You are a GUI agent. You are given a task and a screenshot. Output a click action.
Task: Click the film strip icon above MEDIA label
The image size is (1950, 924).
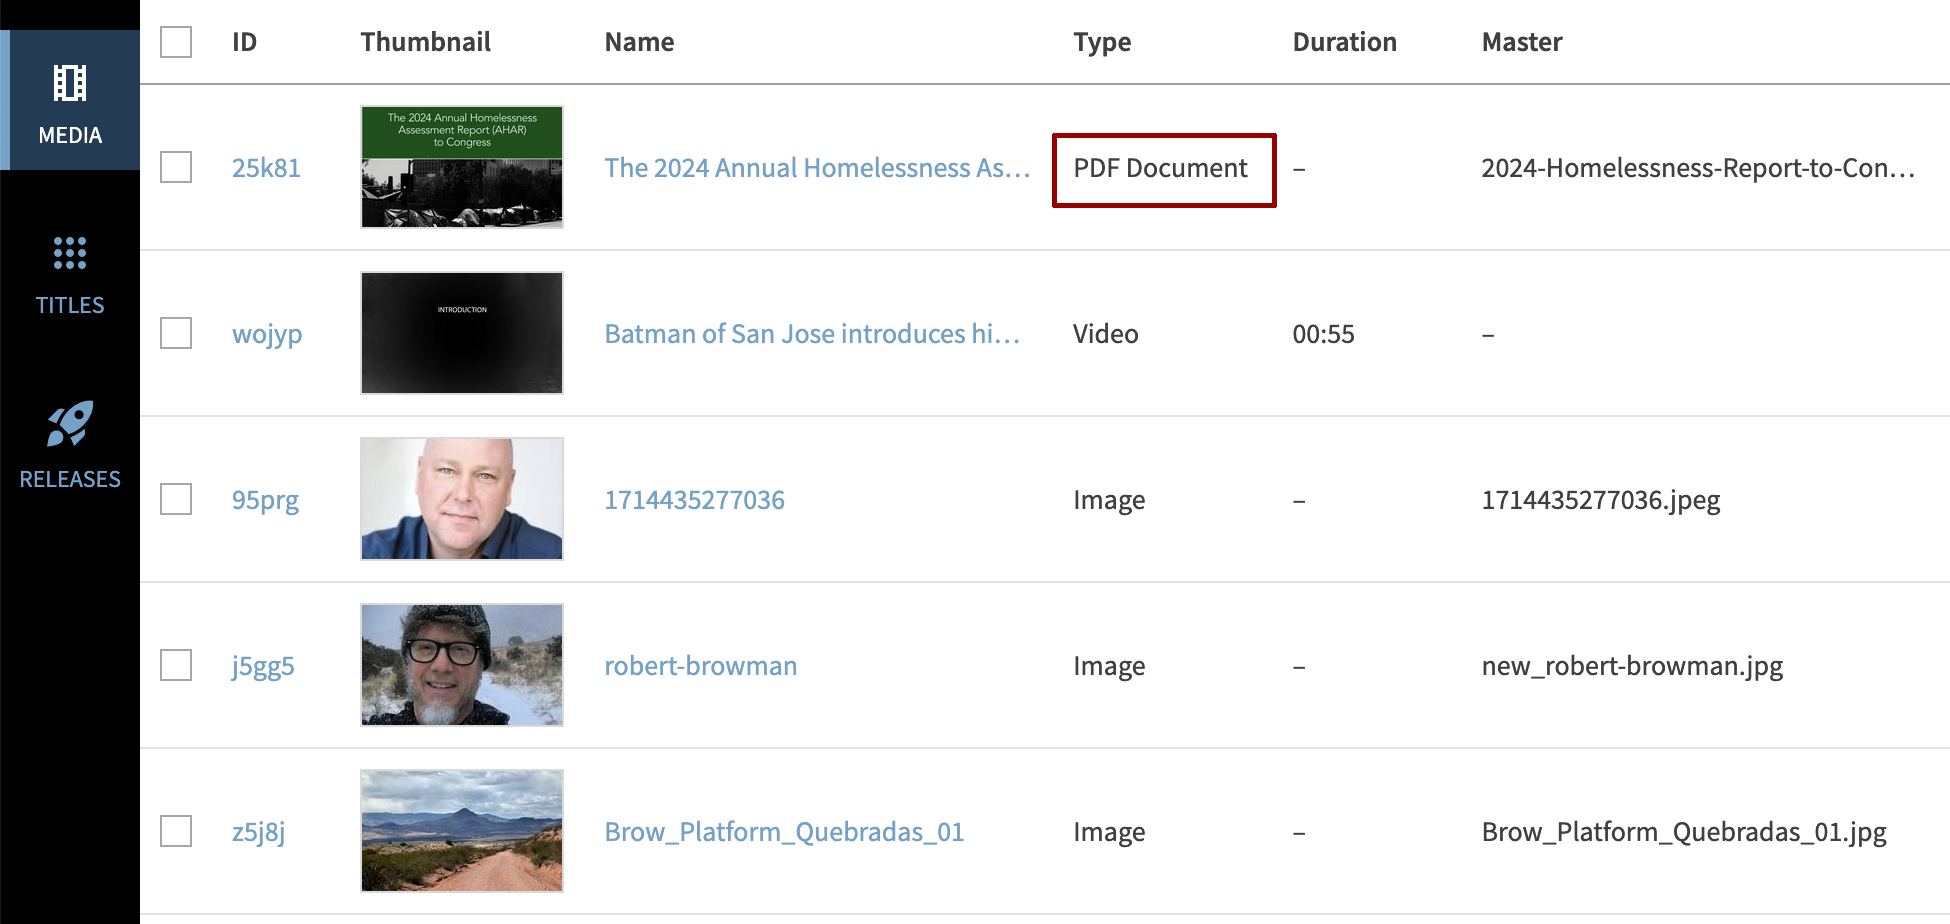coord(70,83)
